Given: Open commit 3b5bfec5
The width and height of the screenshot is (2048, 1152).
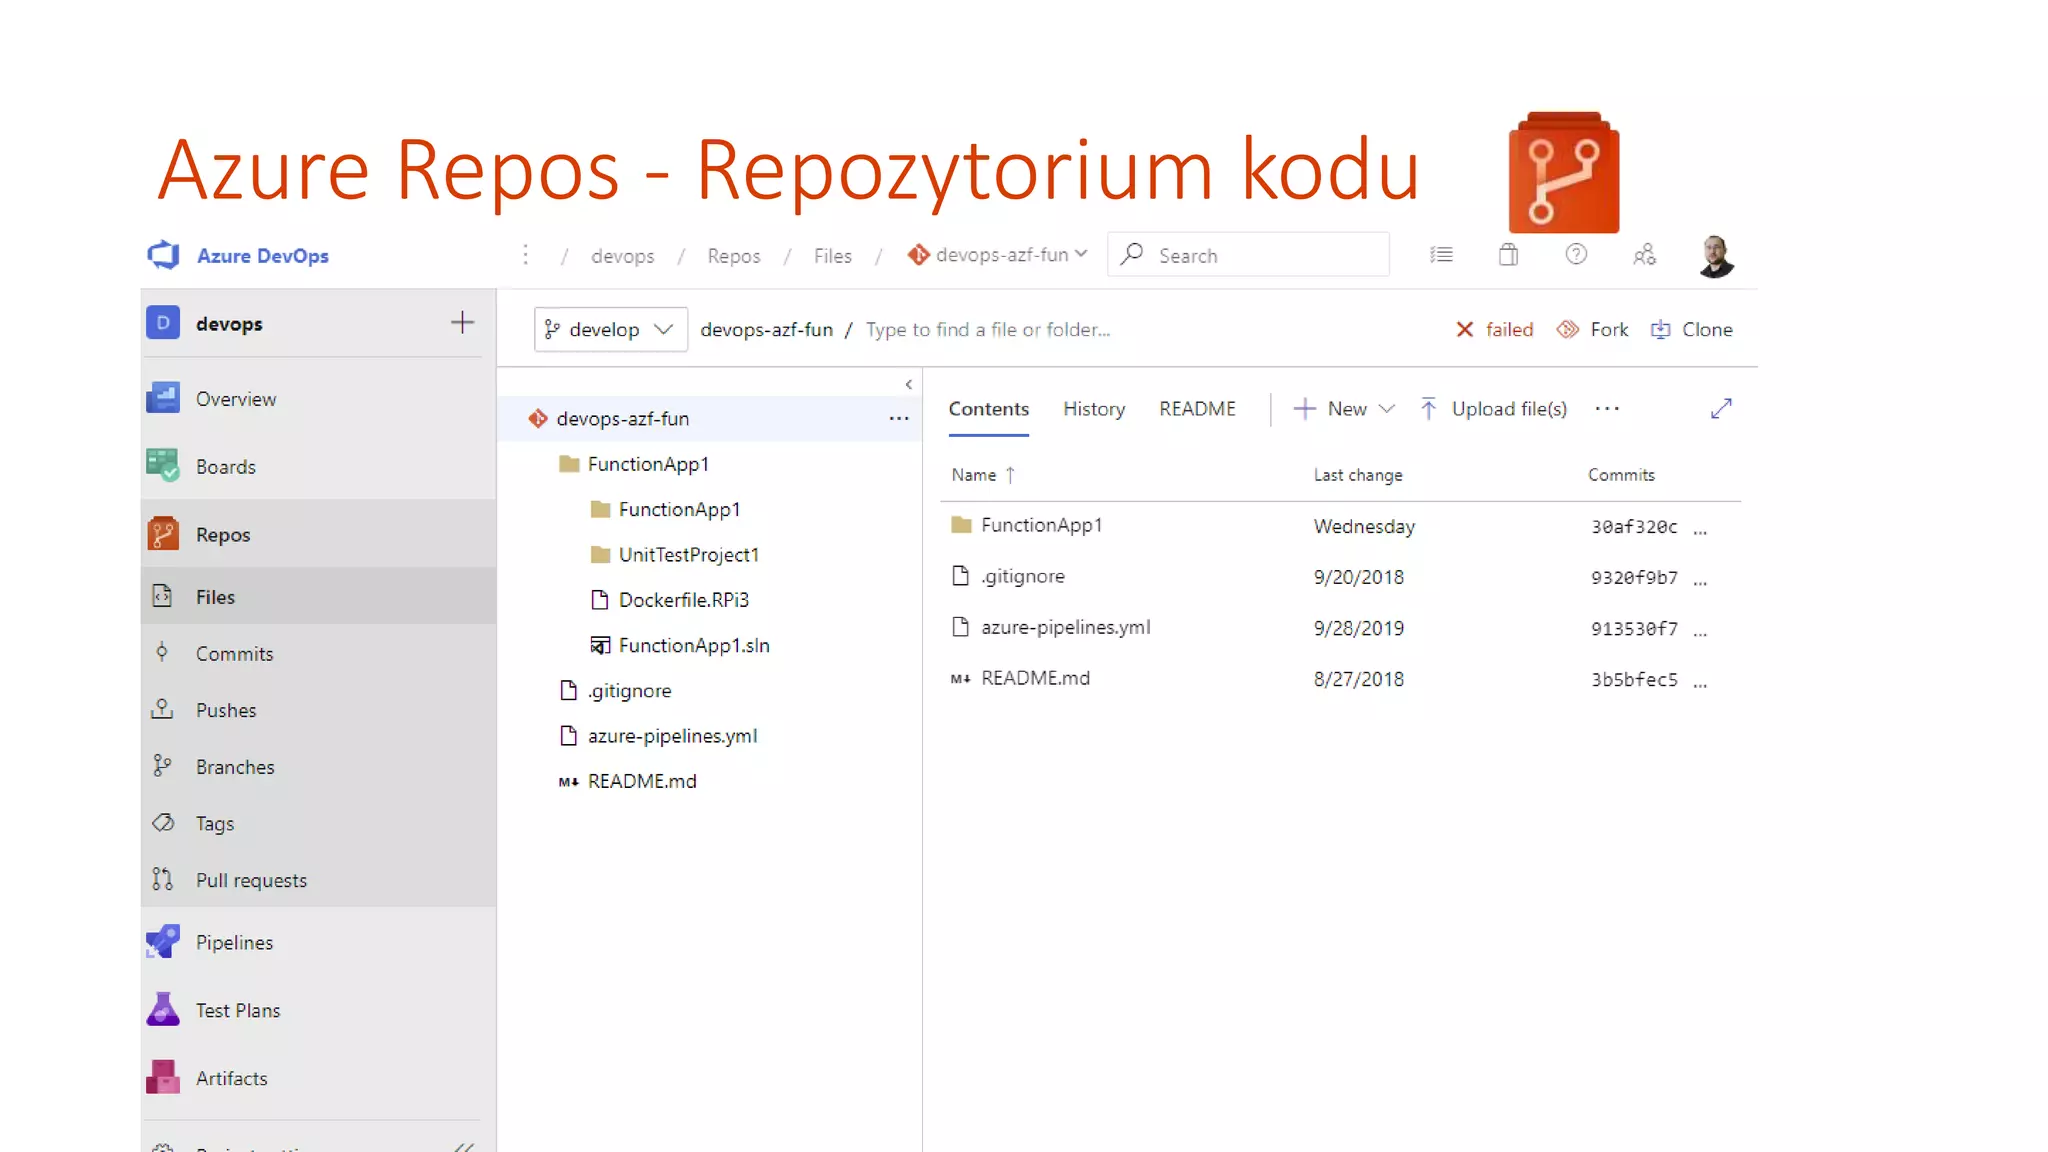Looking at the screenshot, I should point(1634,680).
